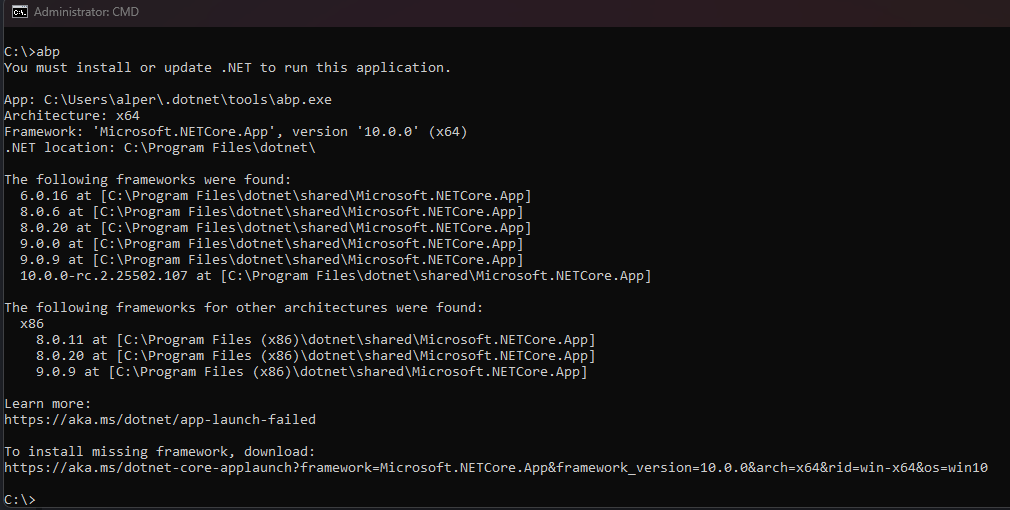1010x510 pixels.
Task: Click the 10.0.0-rc.2.25502.107 framework entry
Action: [335, 275]
